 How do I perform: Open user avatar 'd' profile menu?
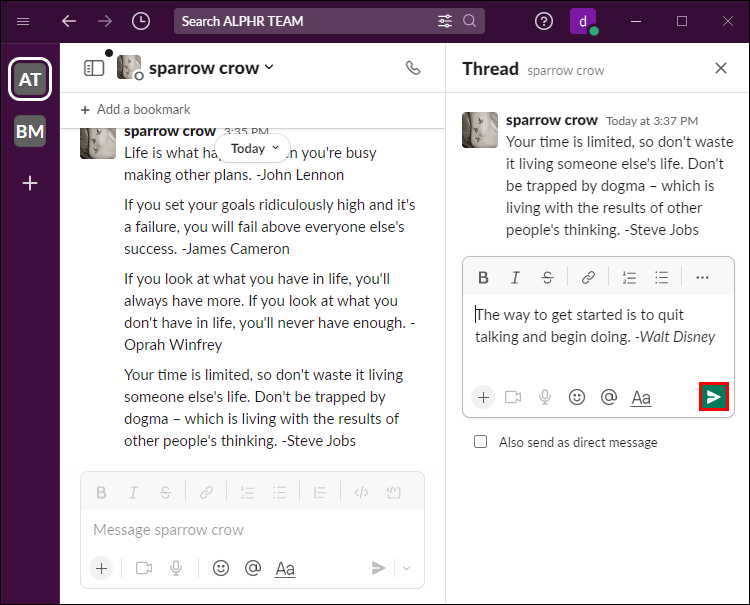click(583, 21)
